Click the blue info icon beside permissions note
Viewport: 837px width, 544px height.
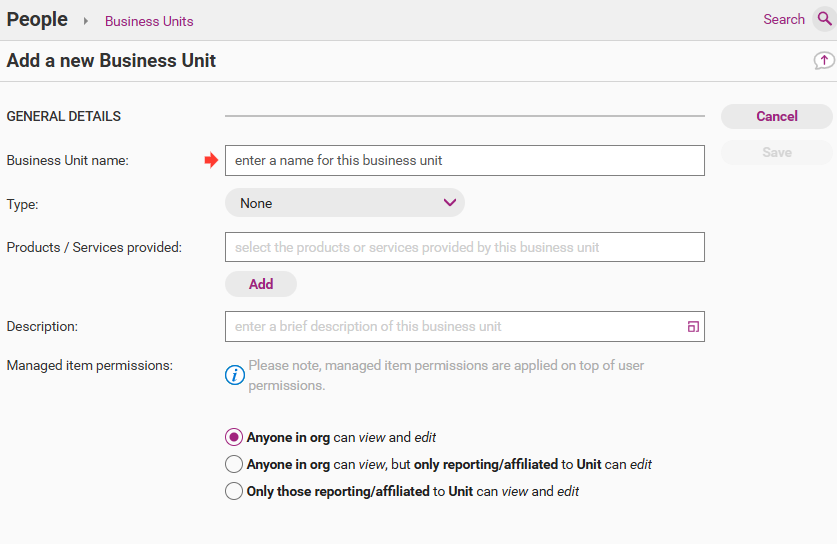coord(235,375)
